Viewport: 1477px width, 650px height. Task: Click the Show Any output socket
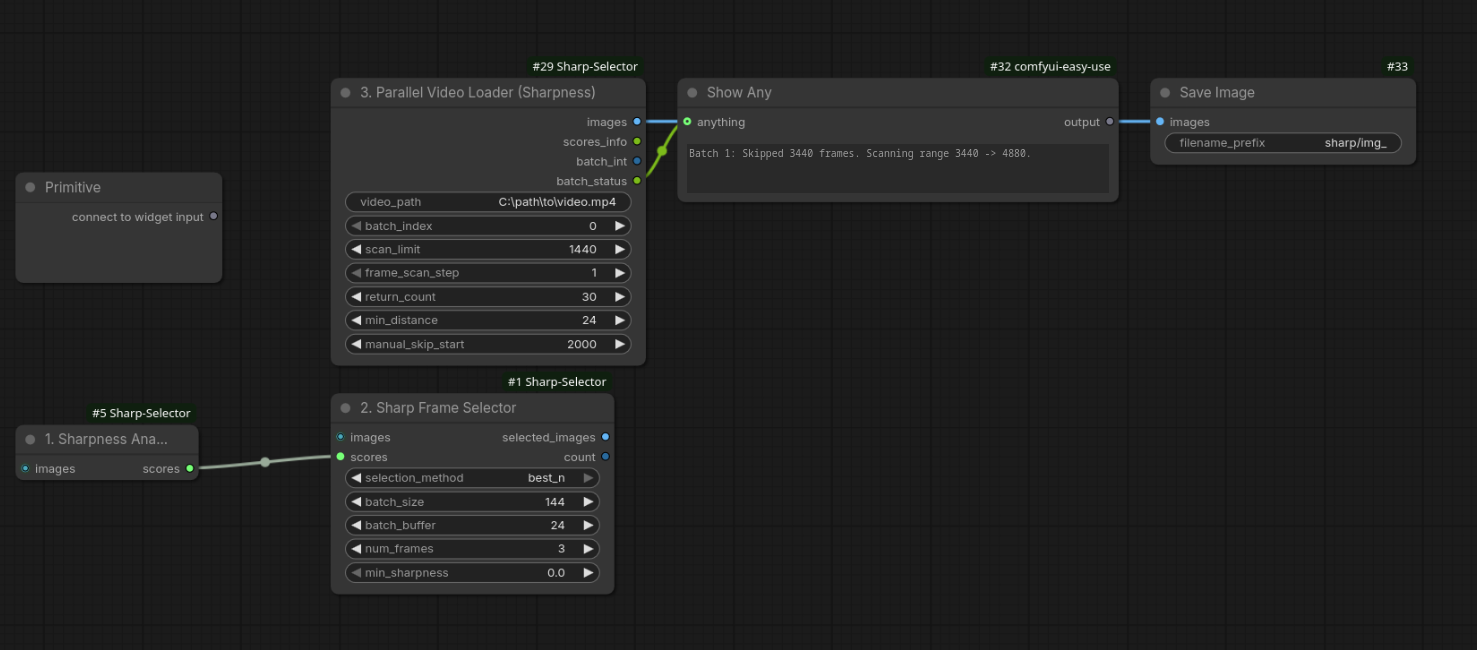pyautogui.click(x=1109, y=122)
